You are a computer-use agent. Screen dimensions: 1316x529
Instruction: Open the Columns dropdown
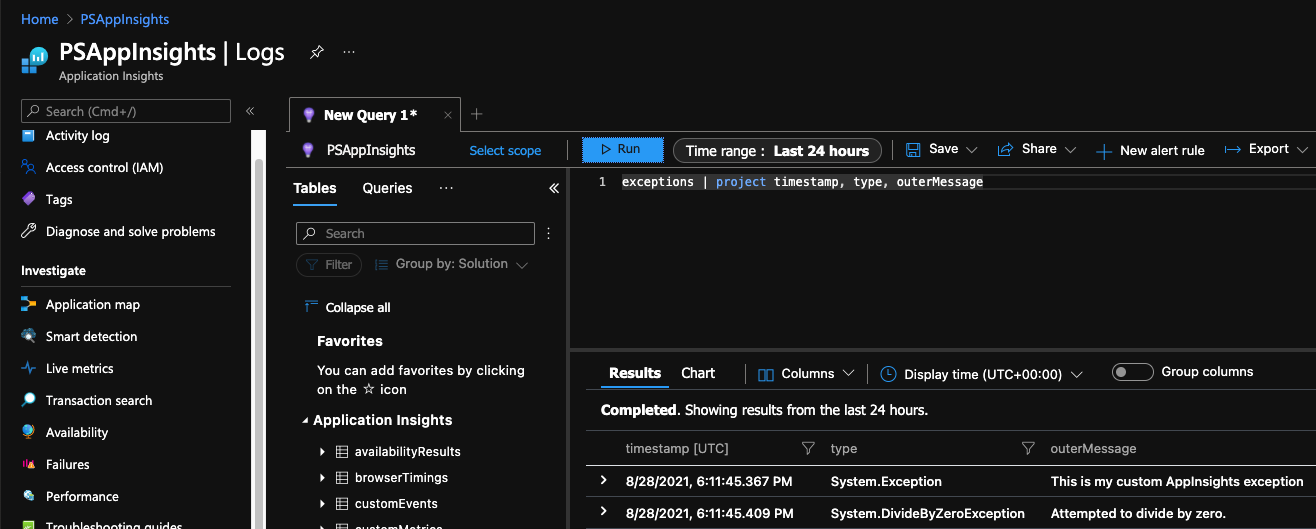806,374
